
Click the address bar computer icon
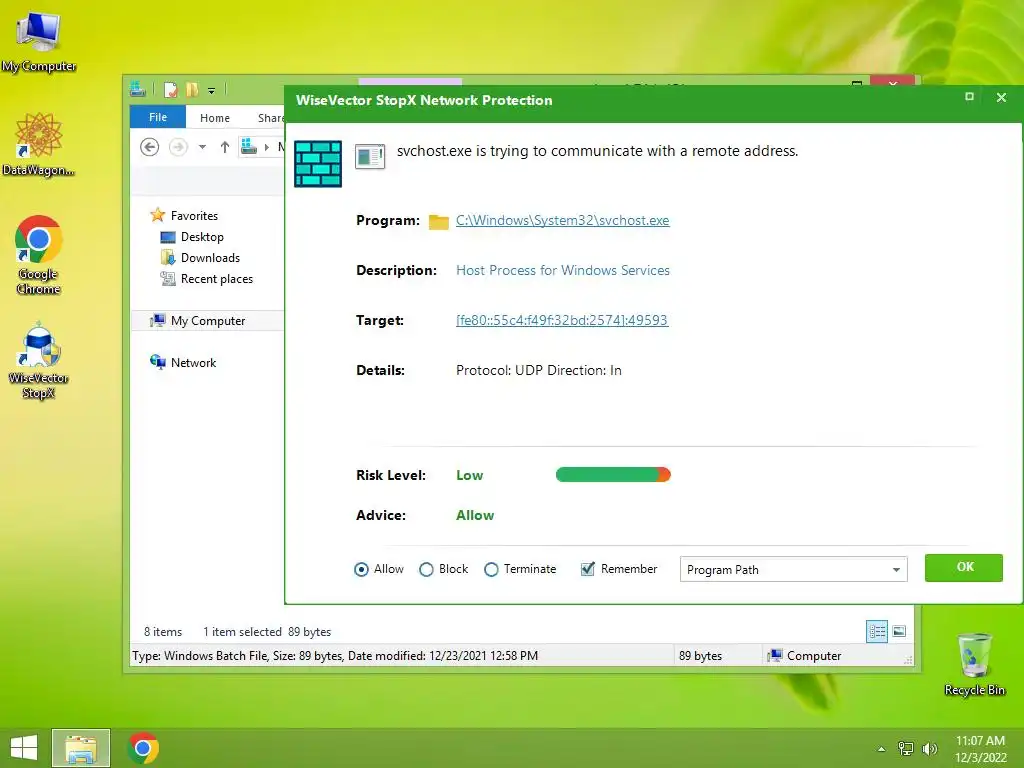pyautogui.click(x=249, y=147)
